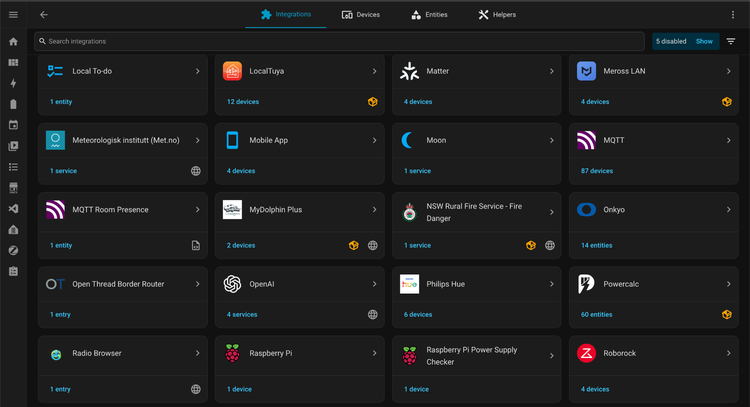Expand the Radio Browser chevron
This screenshot has height=407, width=750.
click(x=198, y=353)
